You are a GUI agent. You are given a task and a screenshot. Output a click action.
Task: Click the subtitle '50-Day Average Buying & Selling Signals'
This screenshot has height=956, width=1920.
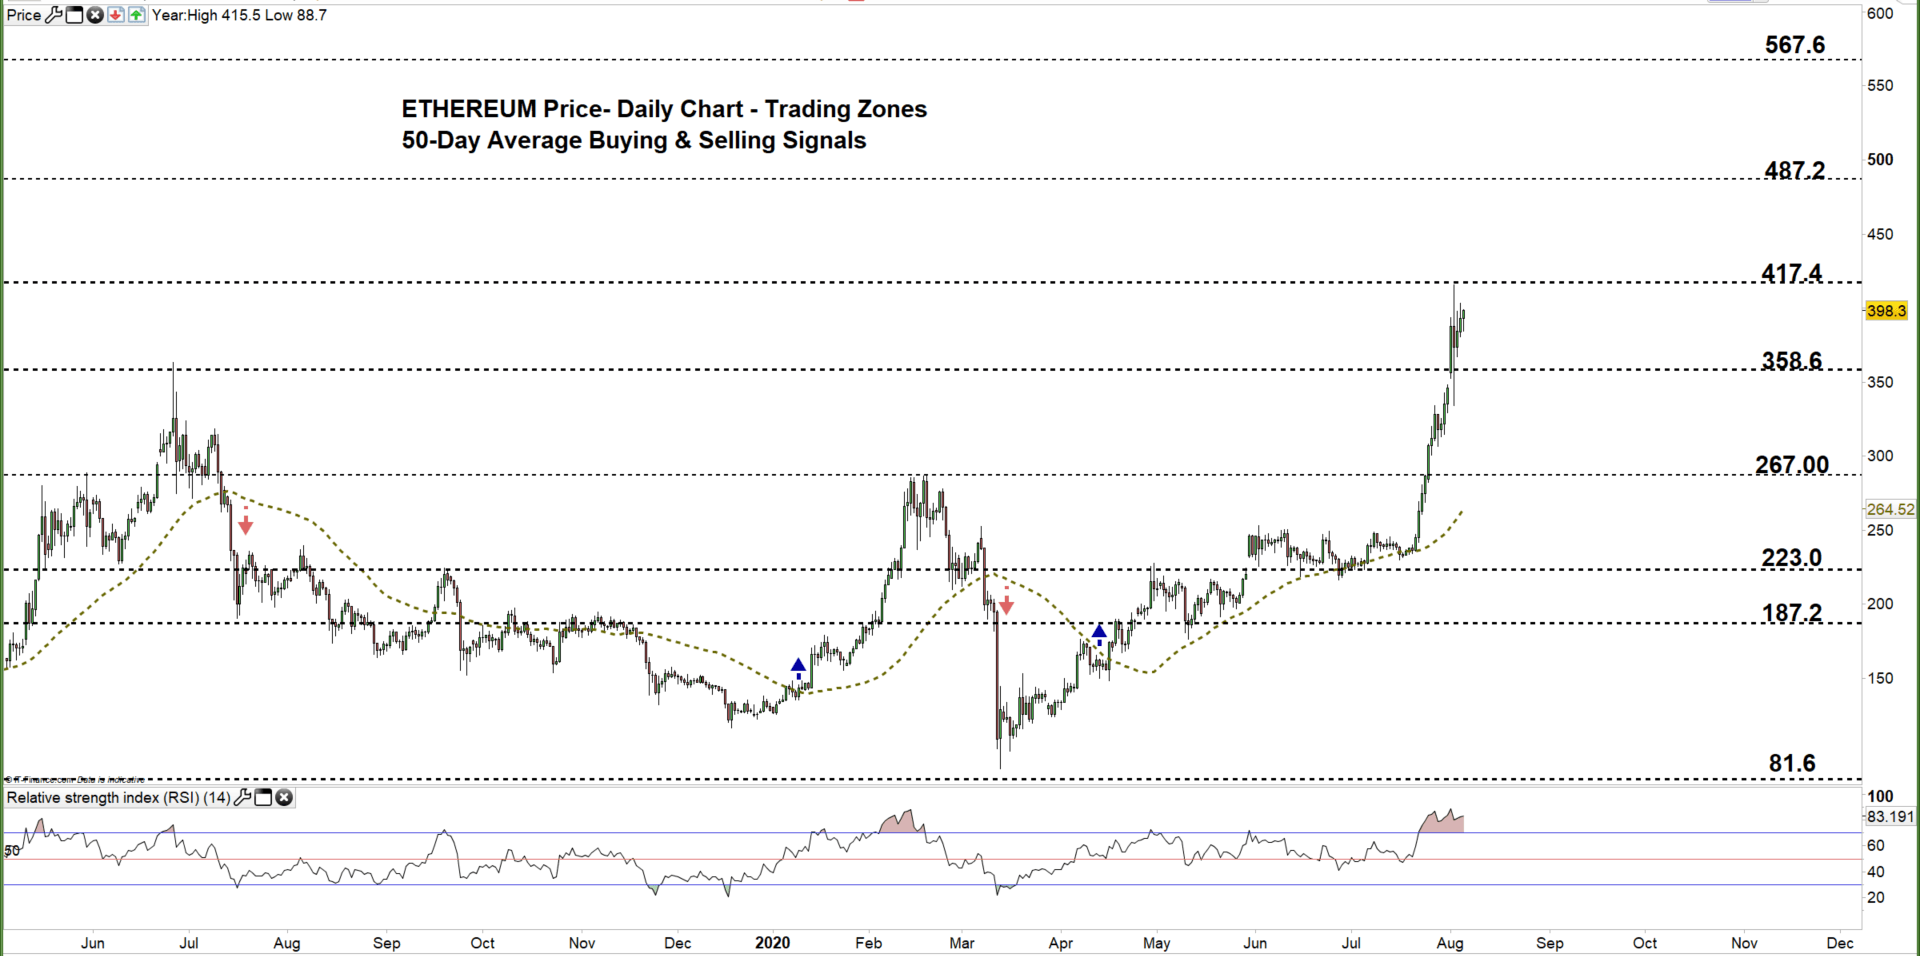point(634,140)
